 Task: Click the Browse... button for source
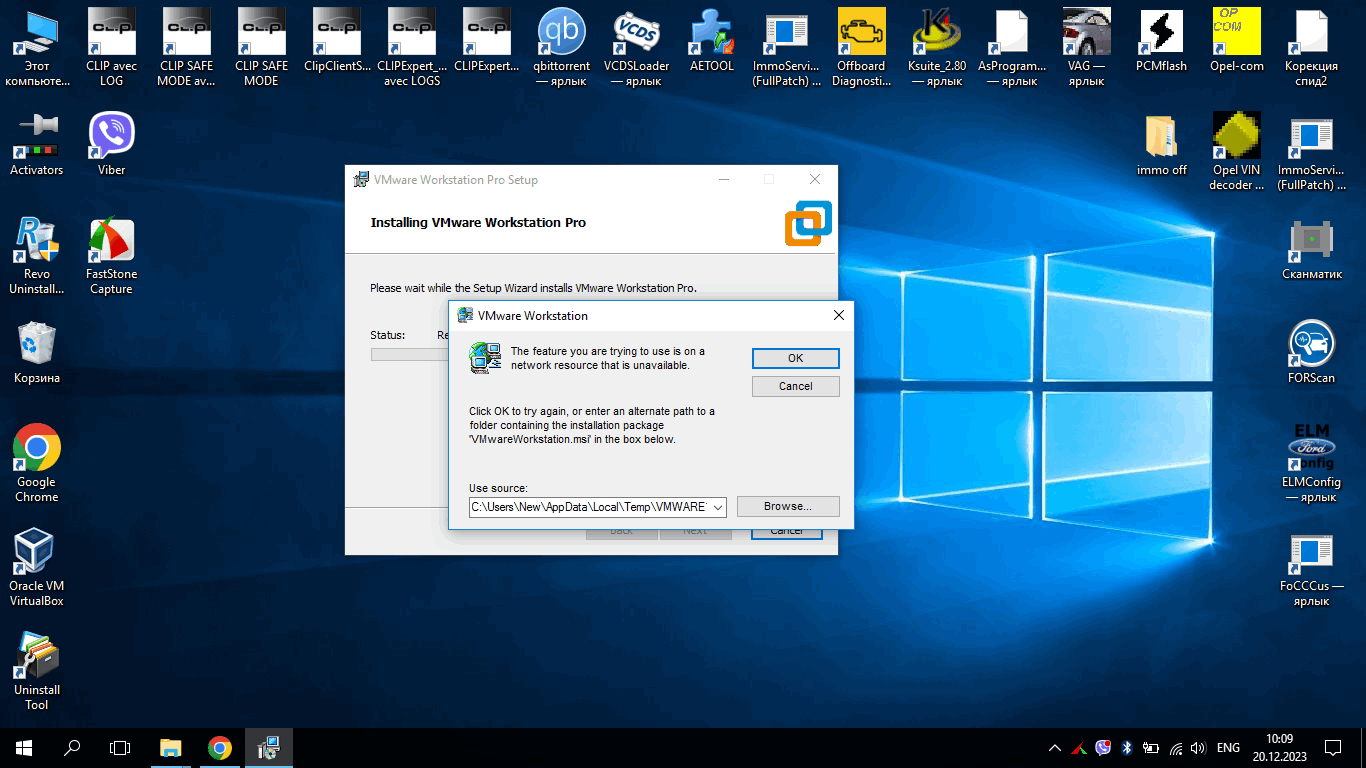(x=787, y=506)
